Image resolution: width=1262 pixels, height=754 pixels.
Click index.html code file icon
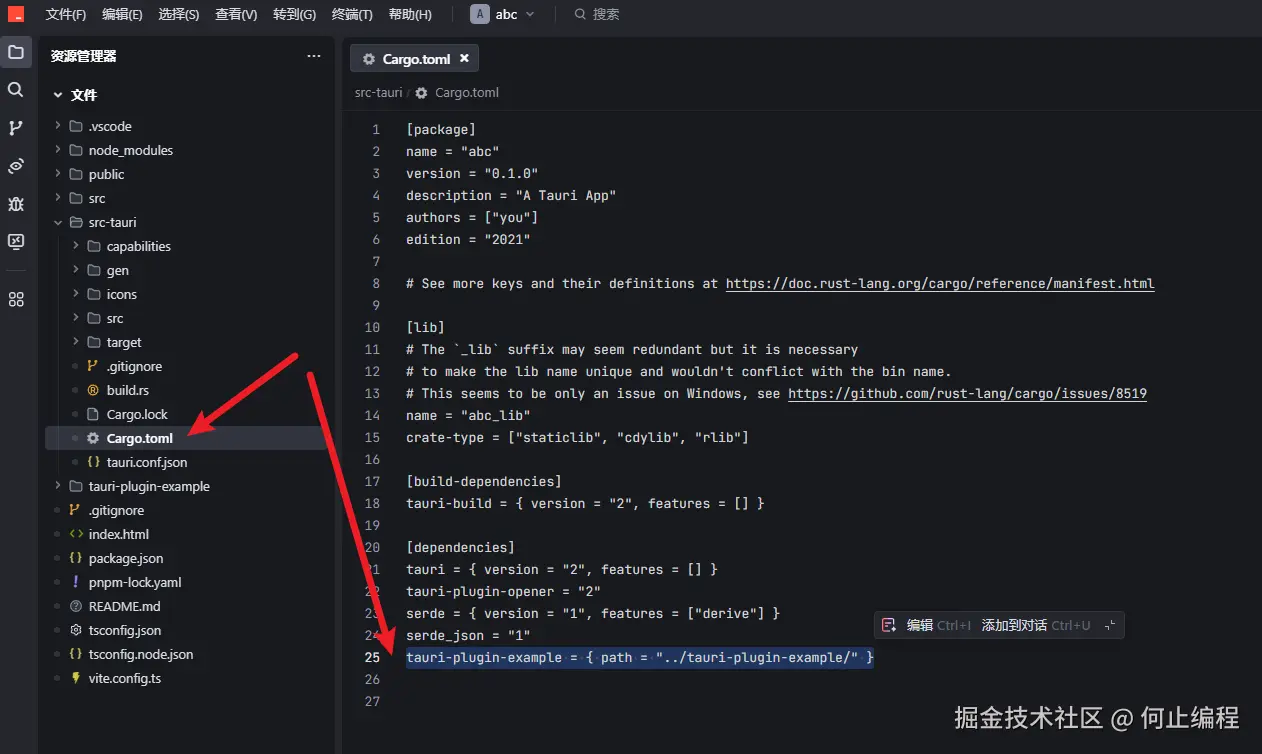coord(76,534)
